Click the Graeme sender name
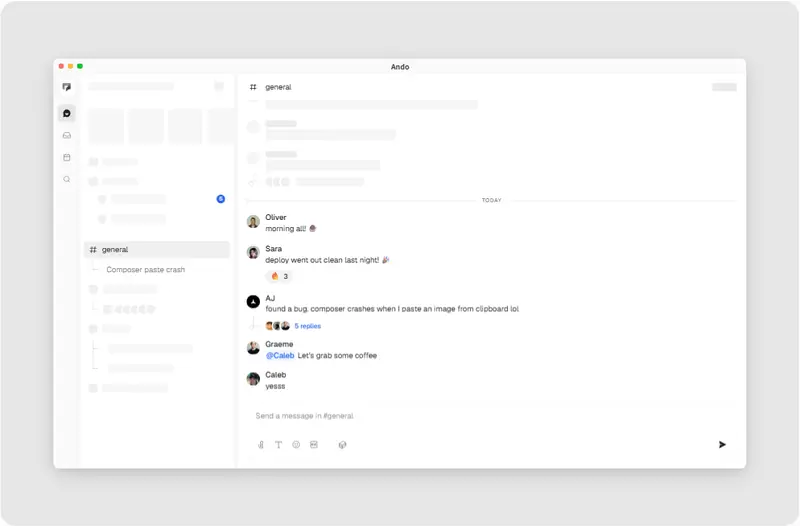800x526 pixels. pos(279,344)
